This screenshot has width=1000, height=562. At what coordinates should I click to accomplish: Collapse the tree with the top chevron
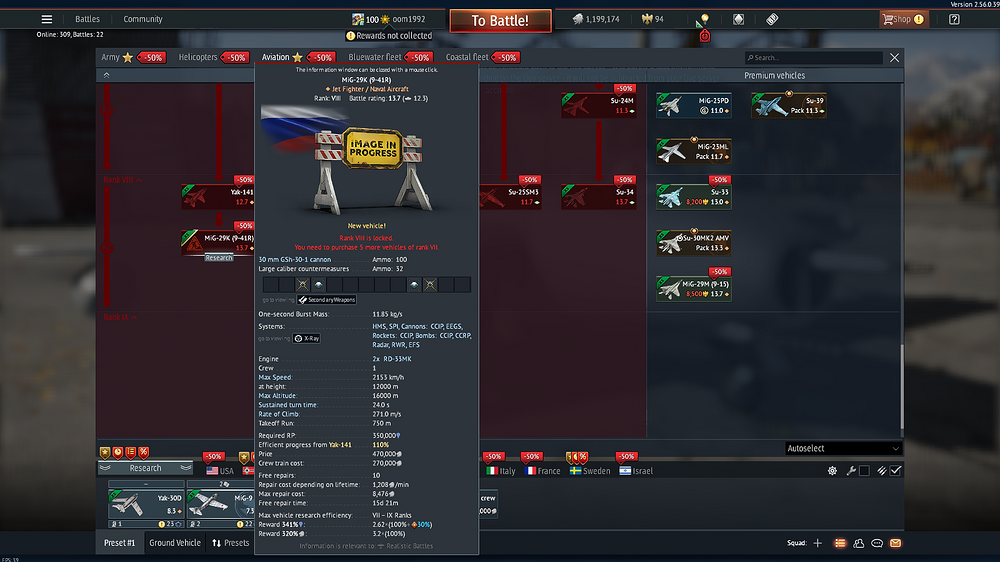tap(107, 75)
